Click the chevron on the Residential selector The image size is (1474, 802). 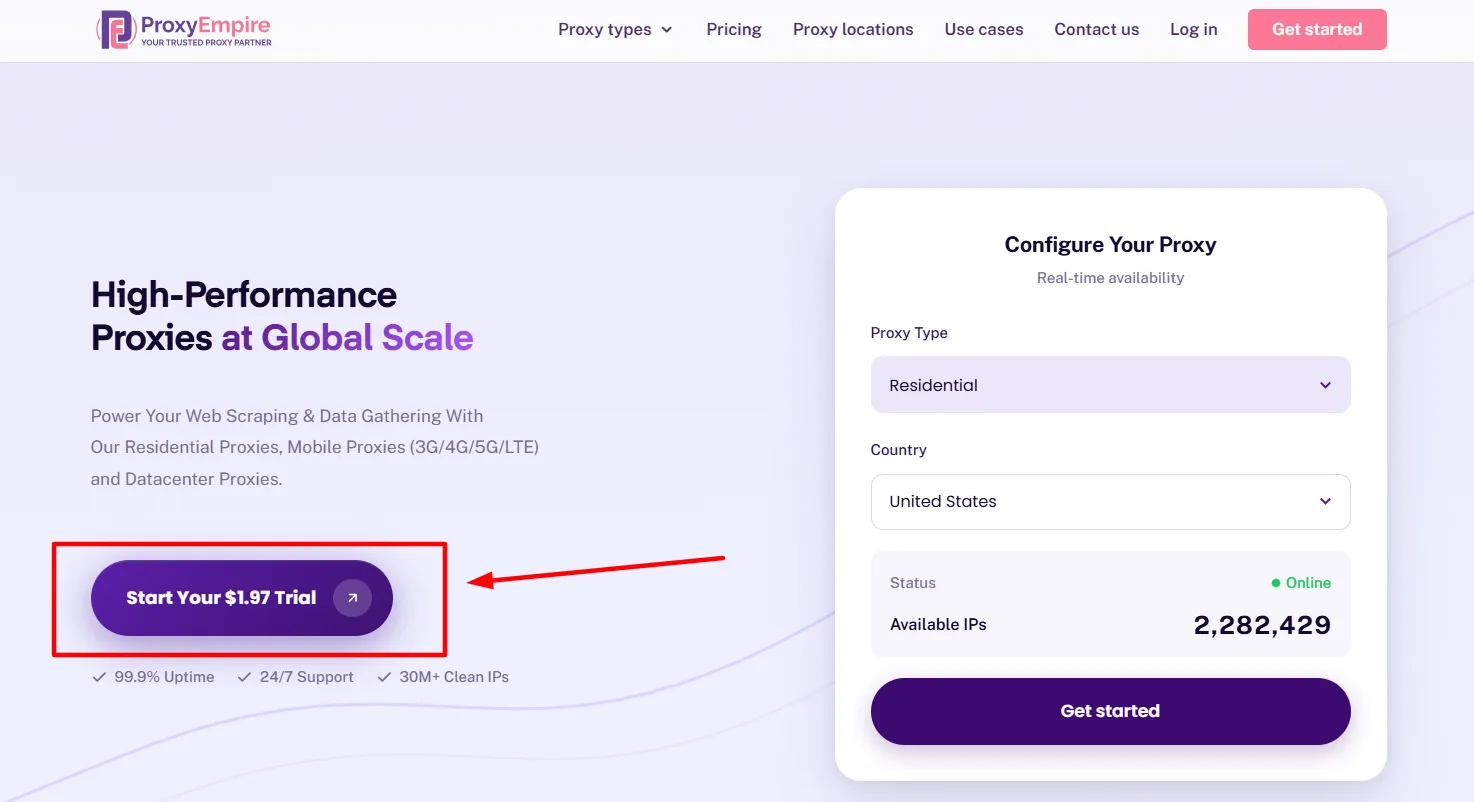[x=1326, y=384]
